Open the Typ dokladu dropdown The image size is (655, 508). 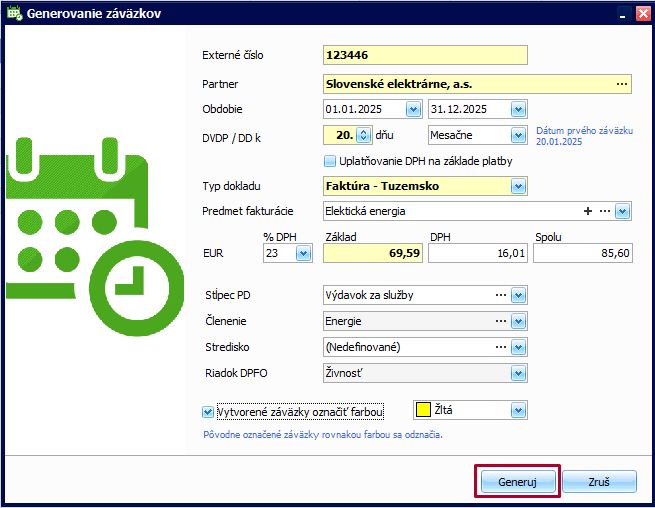tap(518, 186)
